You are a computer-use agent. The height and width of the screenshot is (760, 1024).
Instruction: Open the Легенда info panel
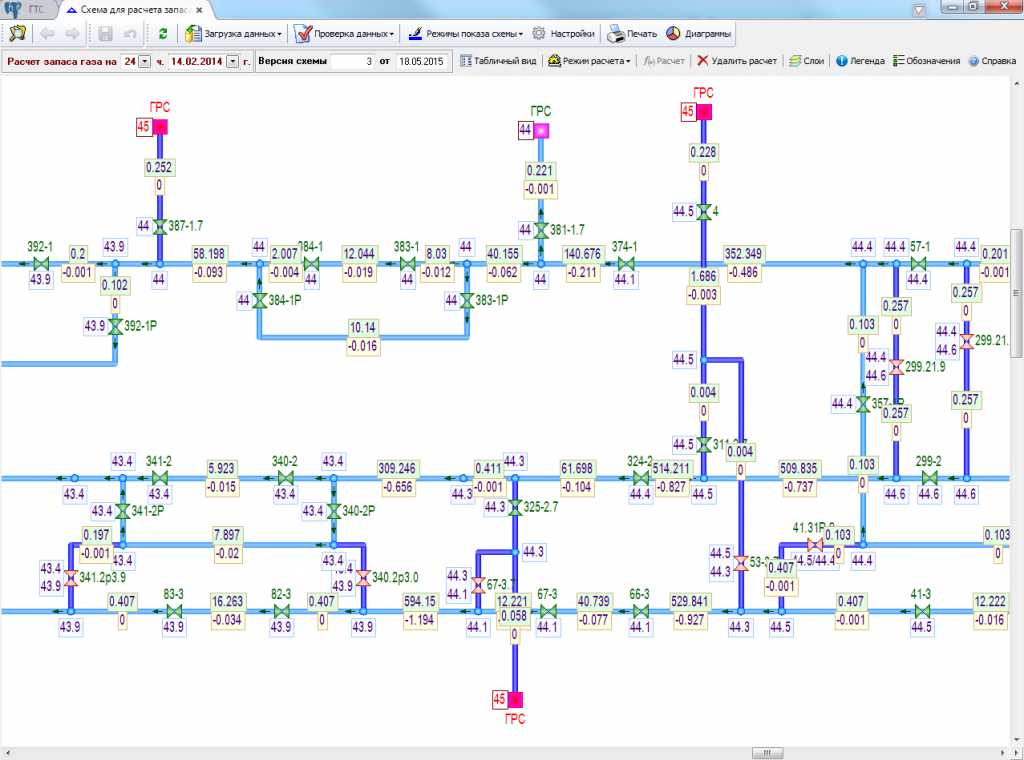point(859,61)
